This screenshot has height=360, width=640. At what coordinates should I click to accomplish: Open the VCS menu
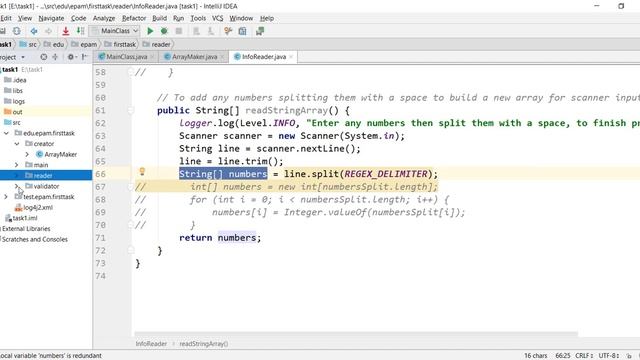pyautogui.click(x=218, y=18)
